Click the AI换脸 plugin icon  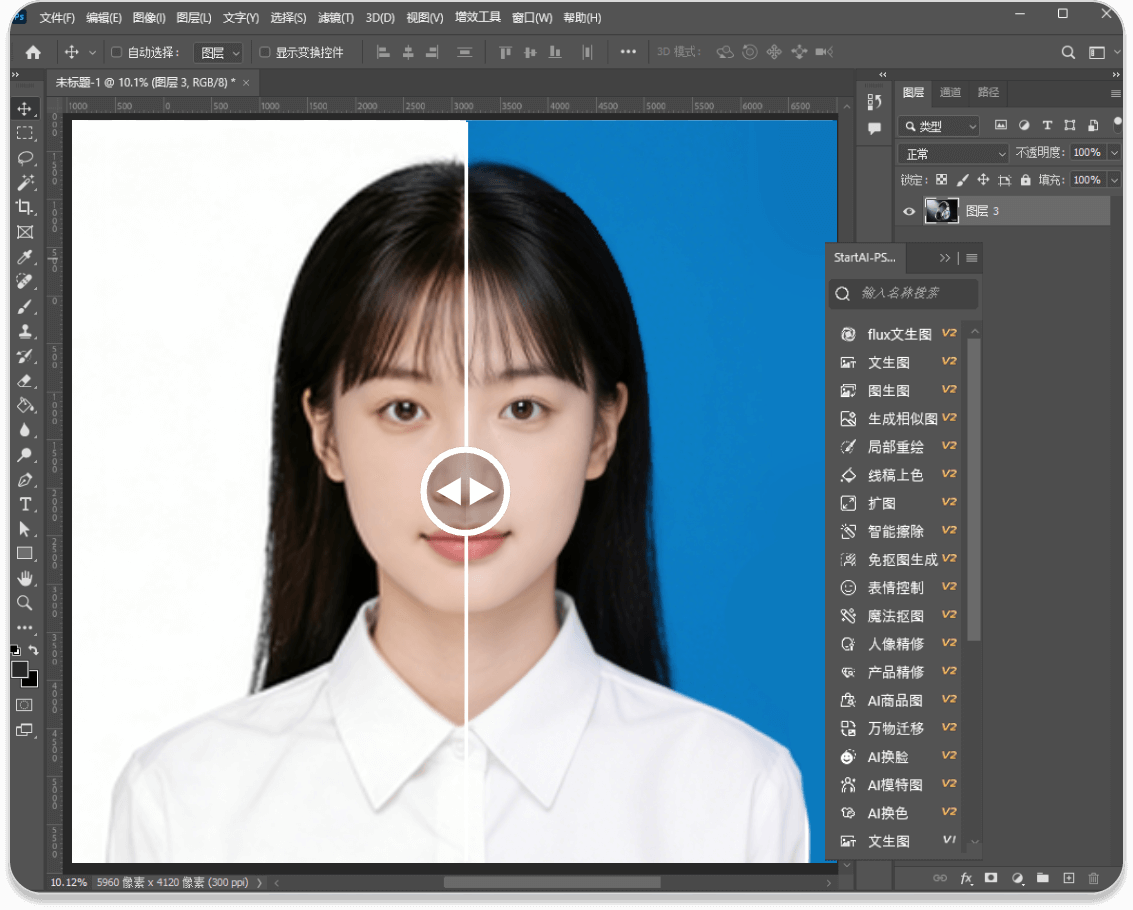(848, 757)
